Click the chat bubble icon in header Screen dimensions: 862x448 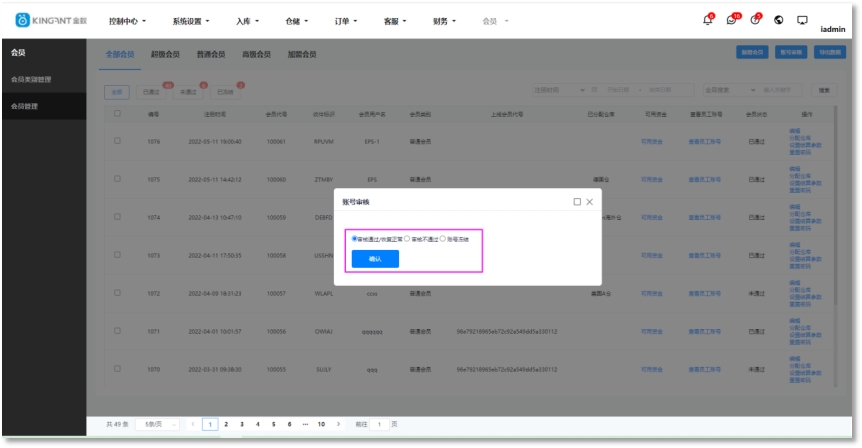801,21
